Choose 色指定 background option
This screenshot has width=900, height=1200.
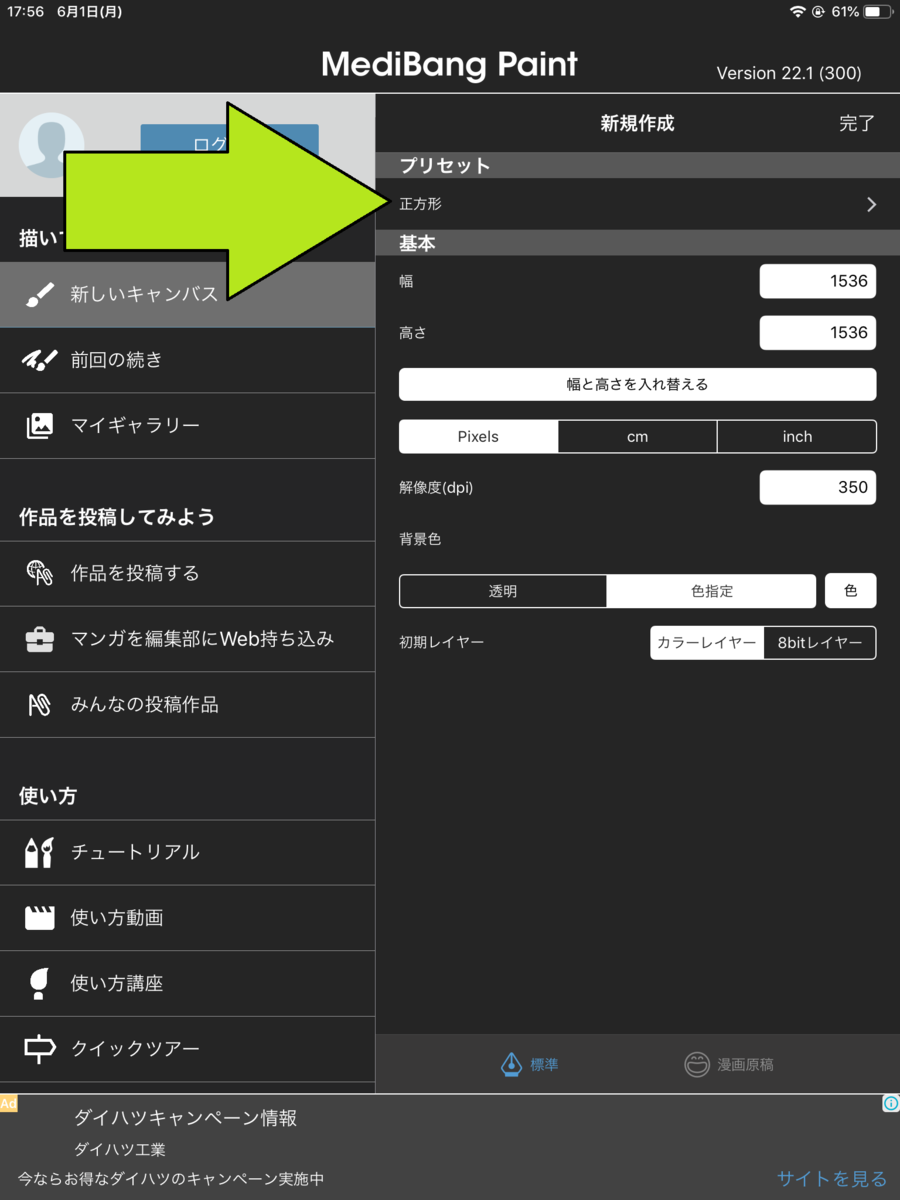pos(712,591)
